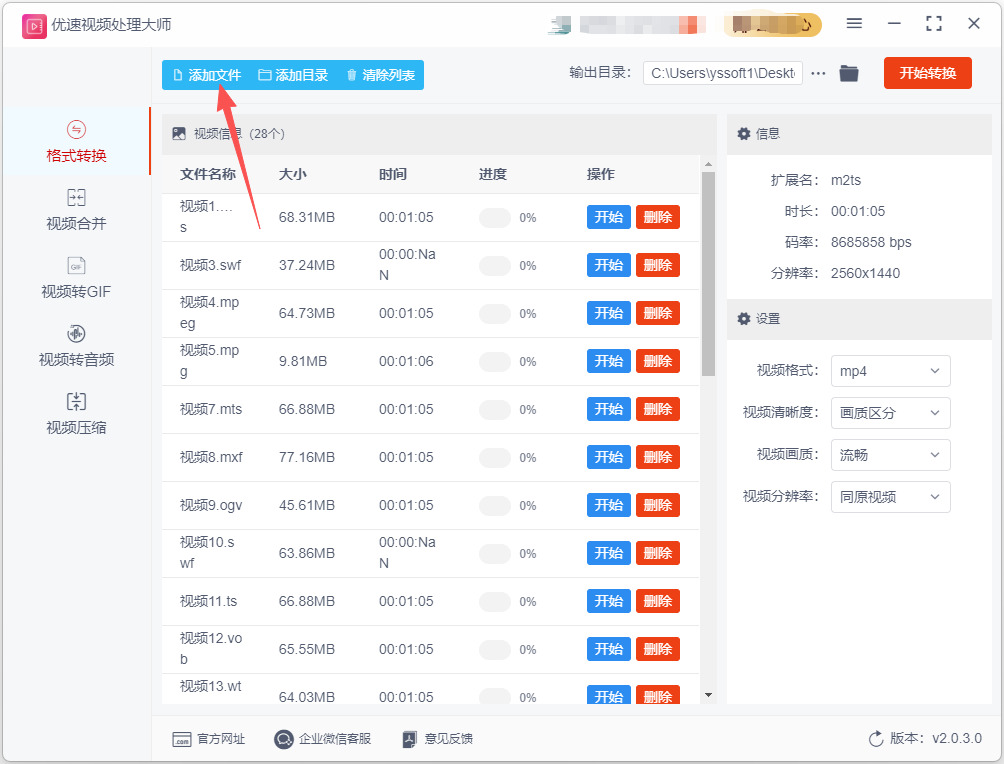Viewport: 1004px width, 764px height.
Task: Open the Format Conversion (格式转换) sidebar tab
Action: (76, 142)
